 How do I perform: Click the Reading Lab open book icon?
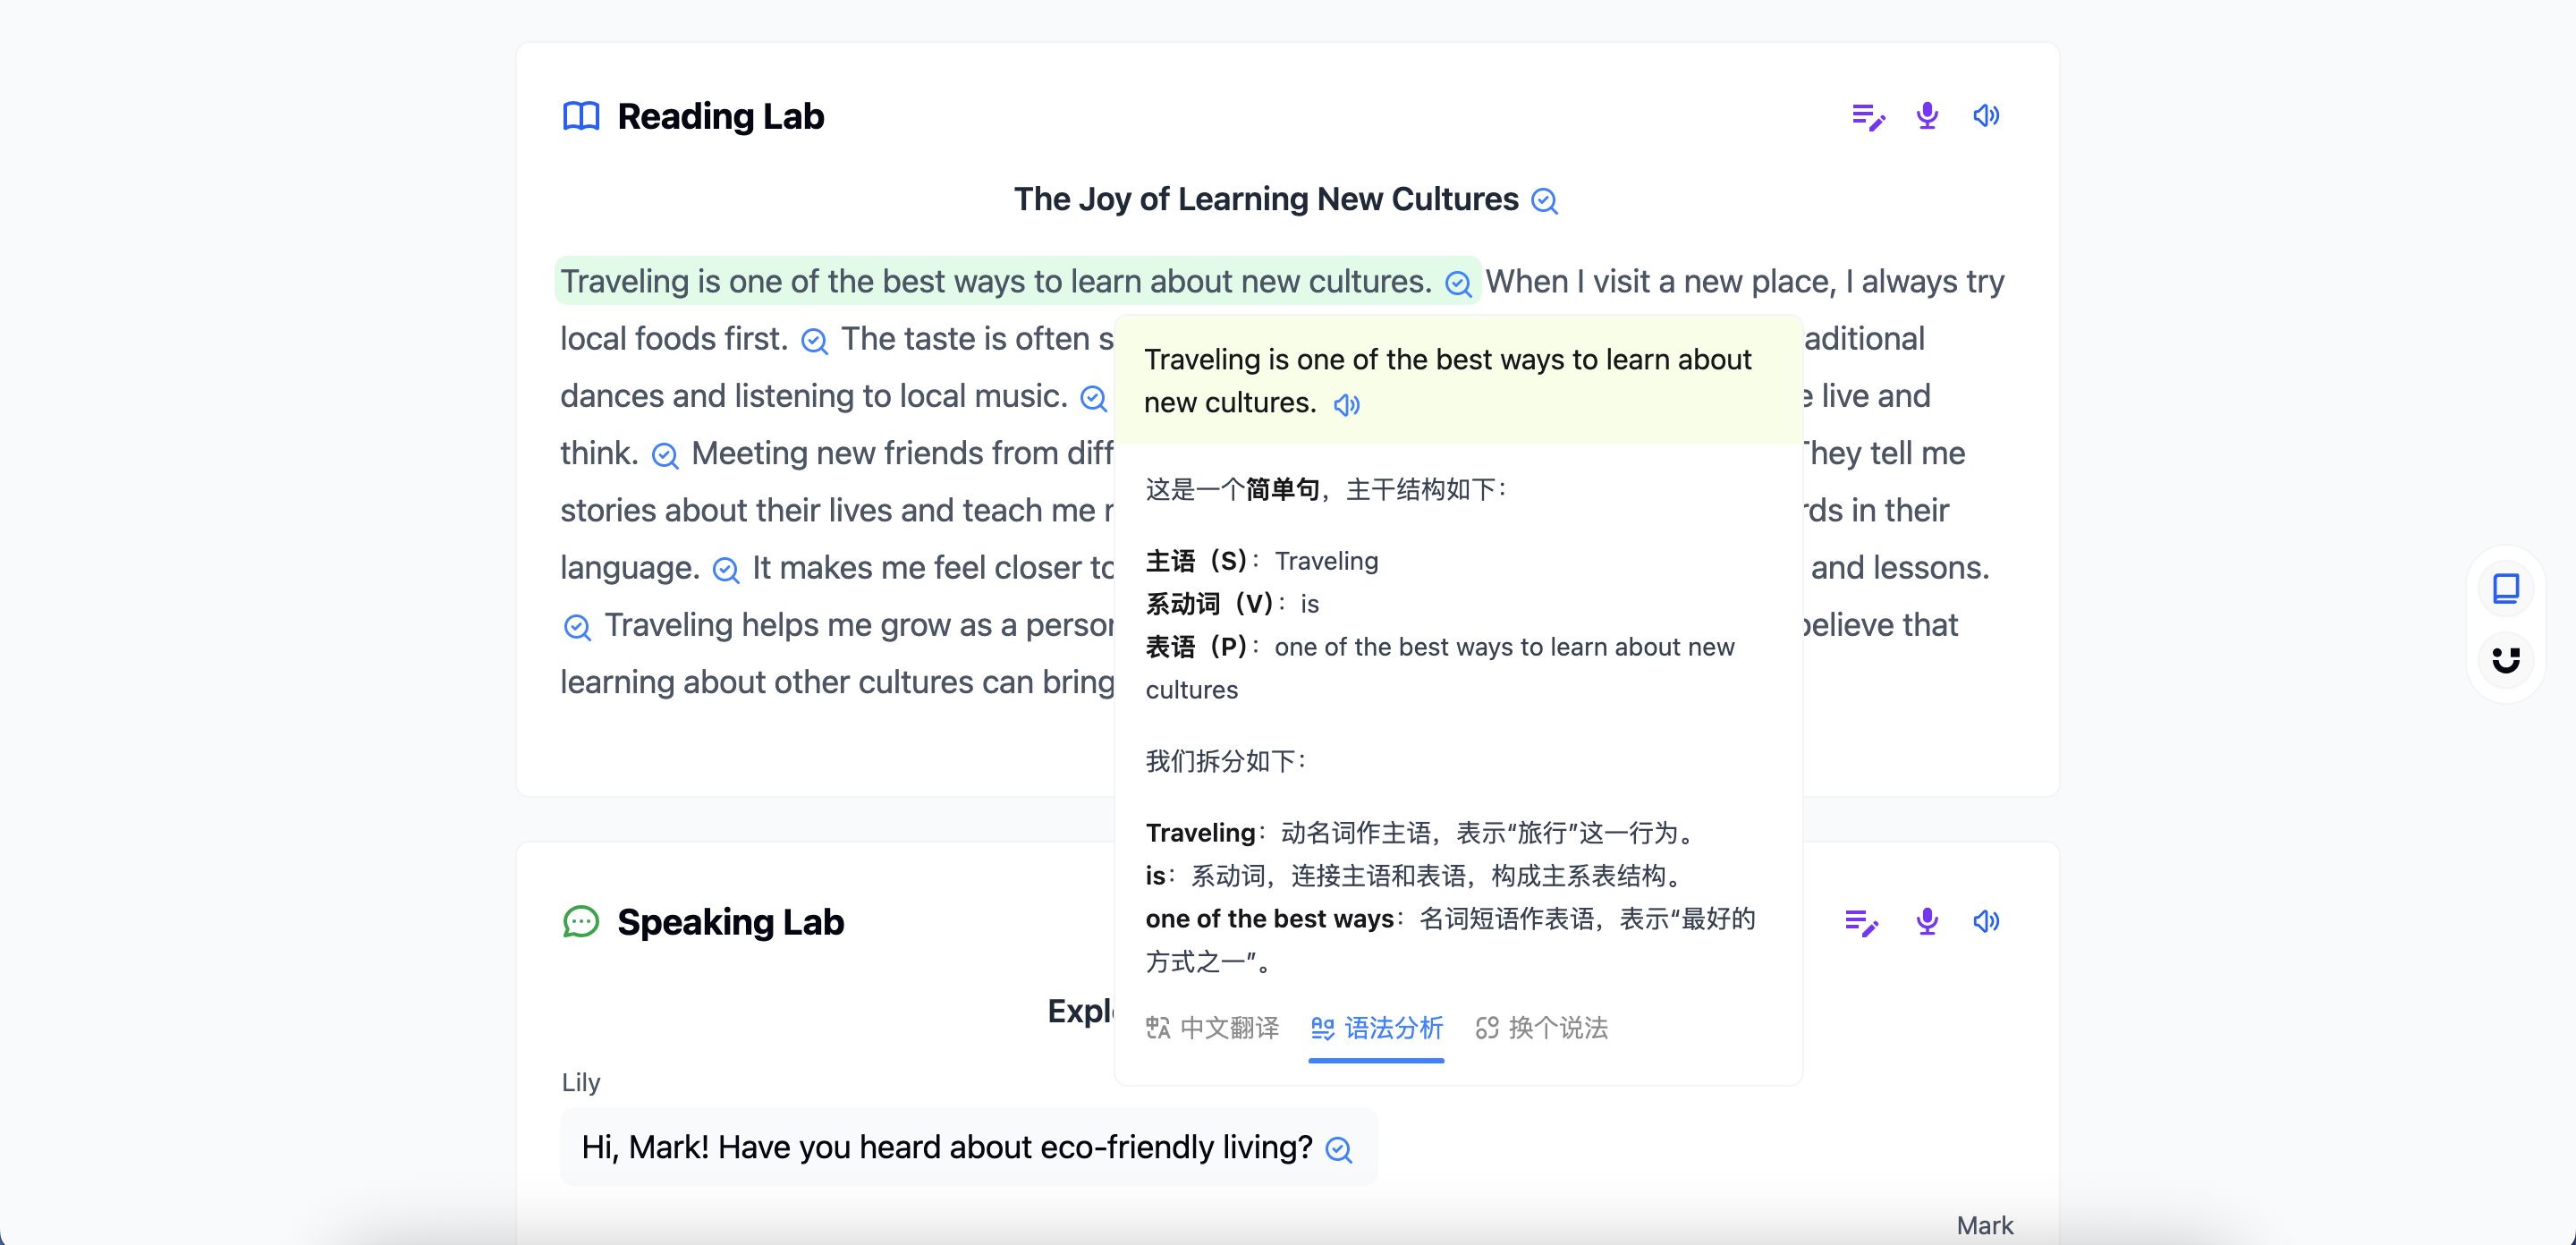click(581, 116)
